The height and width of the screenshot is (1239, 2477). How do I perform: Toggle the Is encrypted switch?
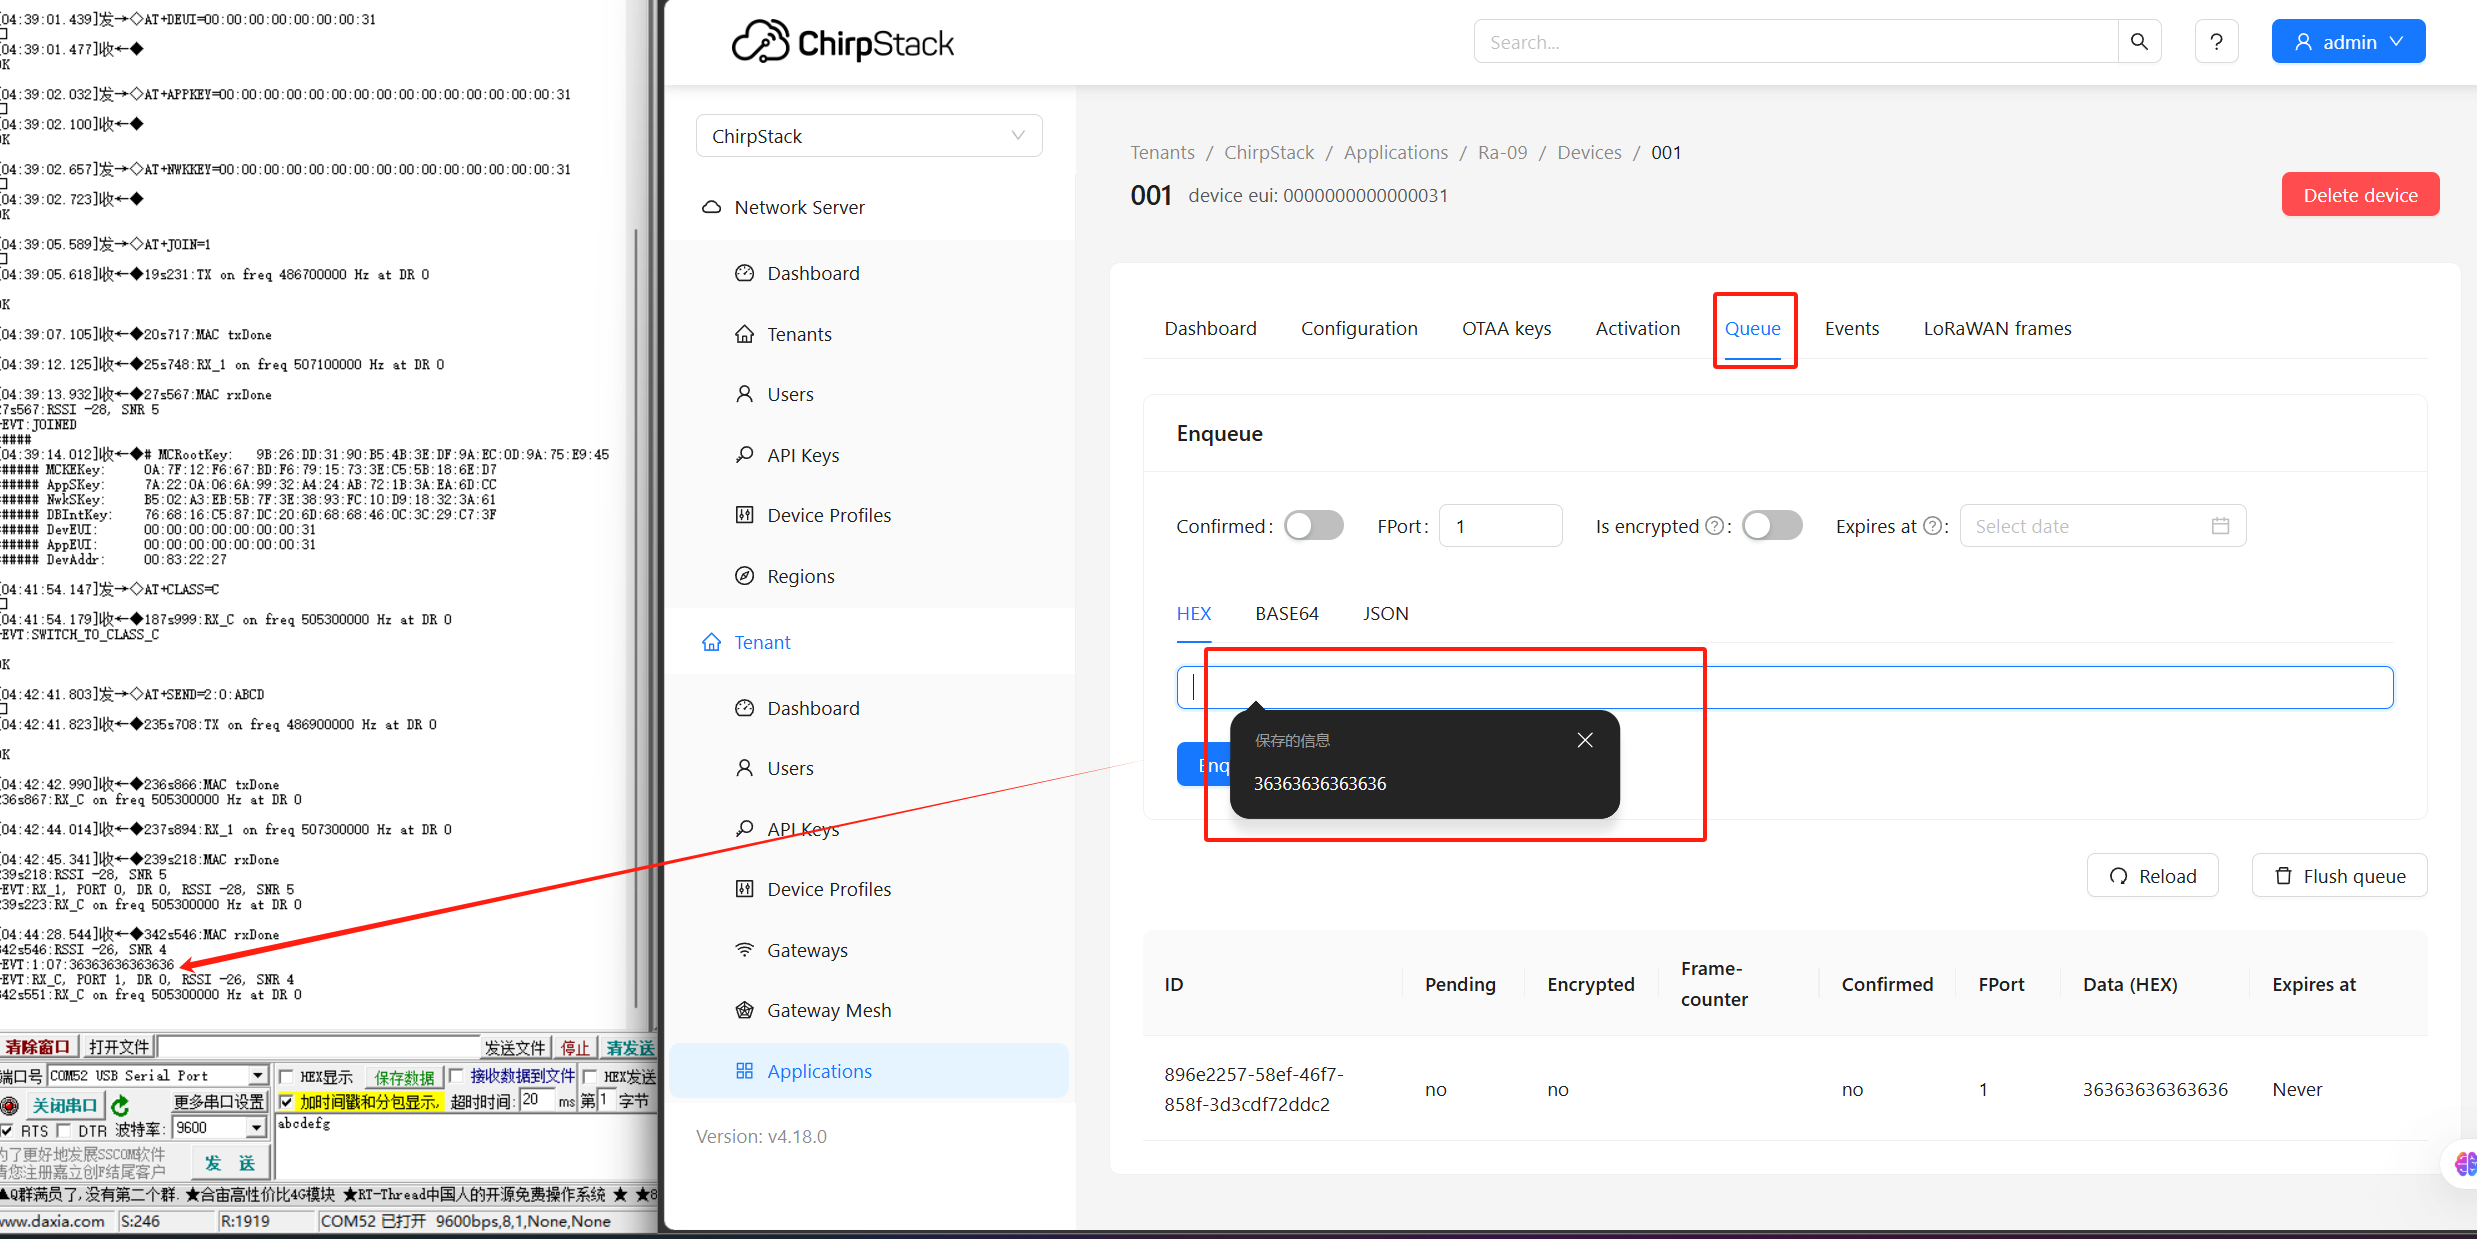[x=1772, y=526]
